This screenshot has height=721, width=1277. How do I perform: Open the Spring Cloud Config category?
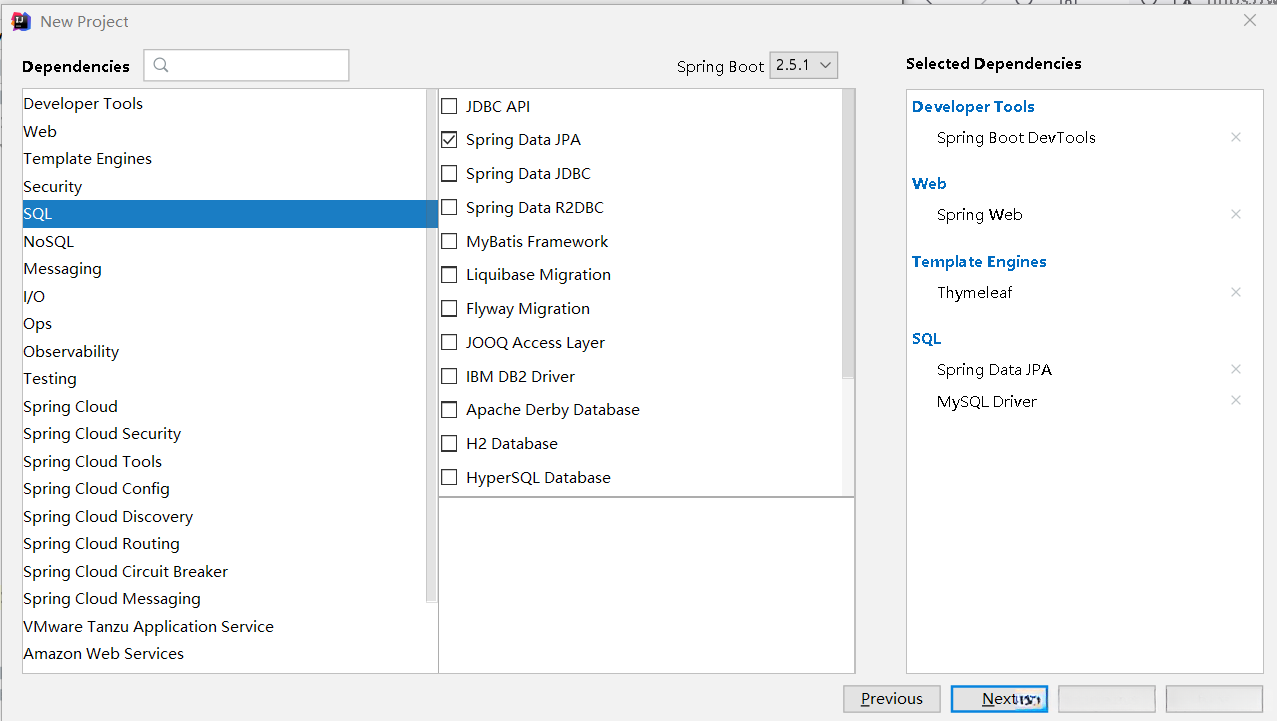pos(97,489)
